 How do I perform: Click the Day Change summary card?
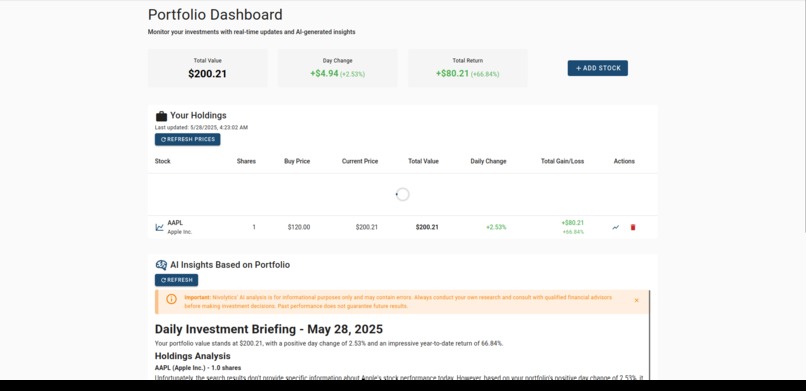[x=338, y=68]
